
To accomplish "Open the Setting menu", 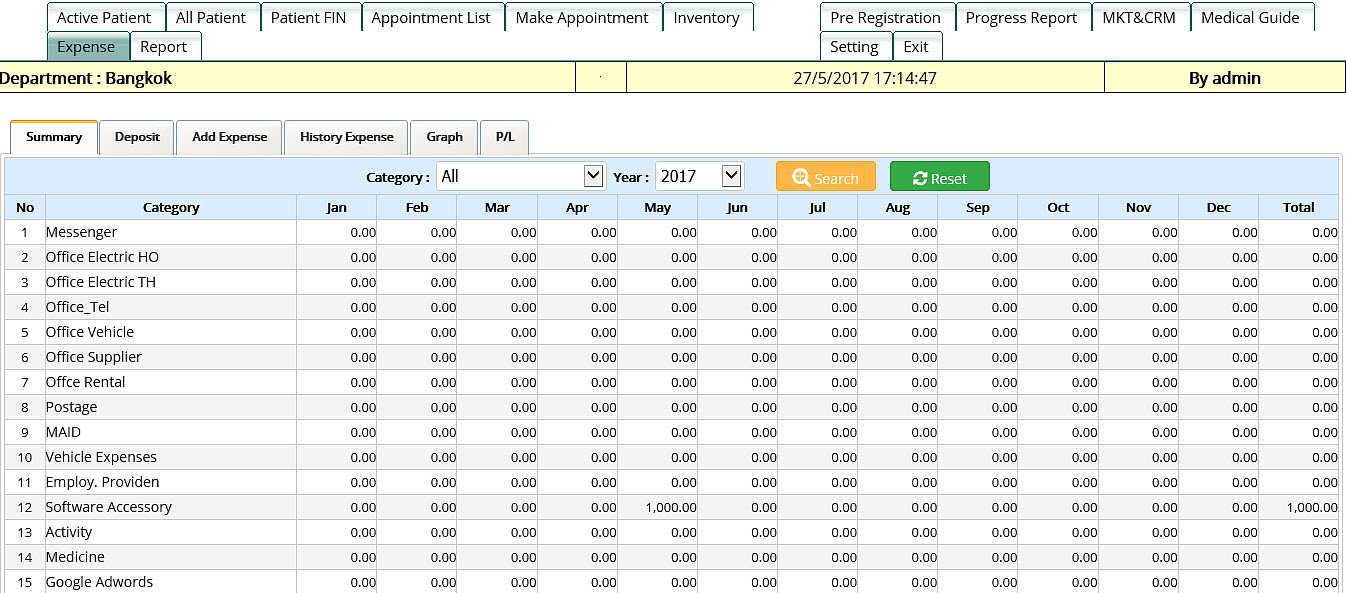I will (854, 46).
